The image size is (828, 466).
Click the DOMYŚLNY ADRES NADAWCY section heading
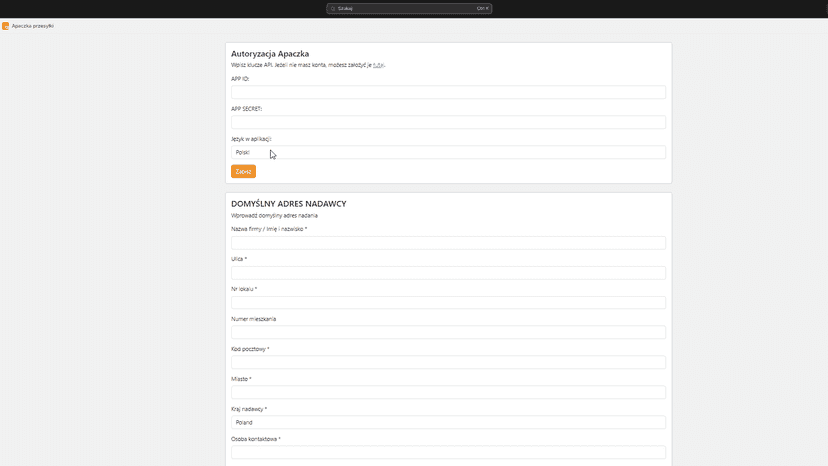288,203
